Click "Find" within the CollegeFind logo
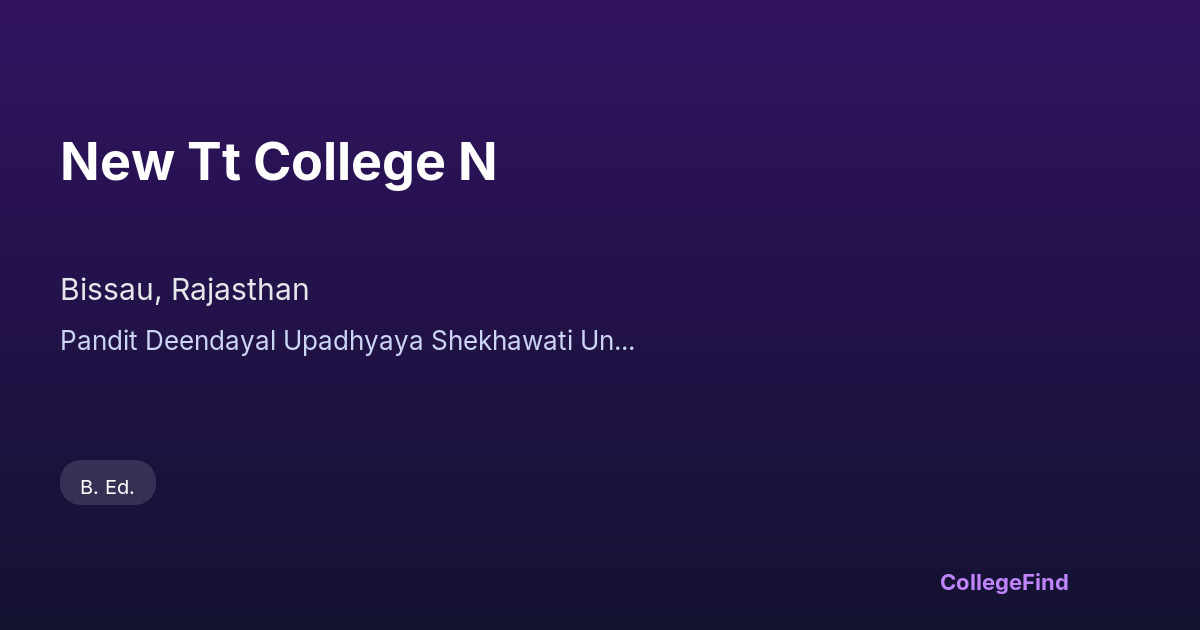Screen dimensions: 1200x630 (x=1043, y=582)
